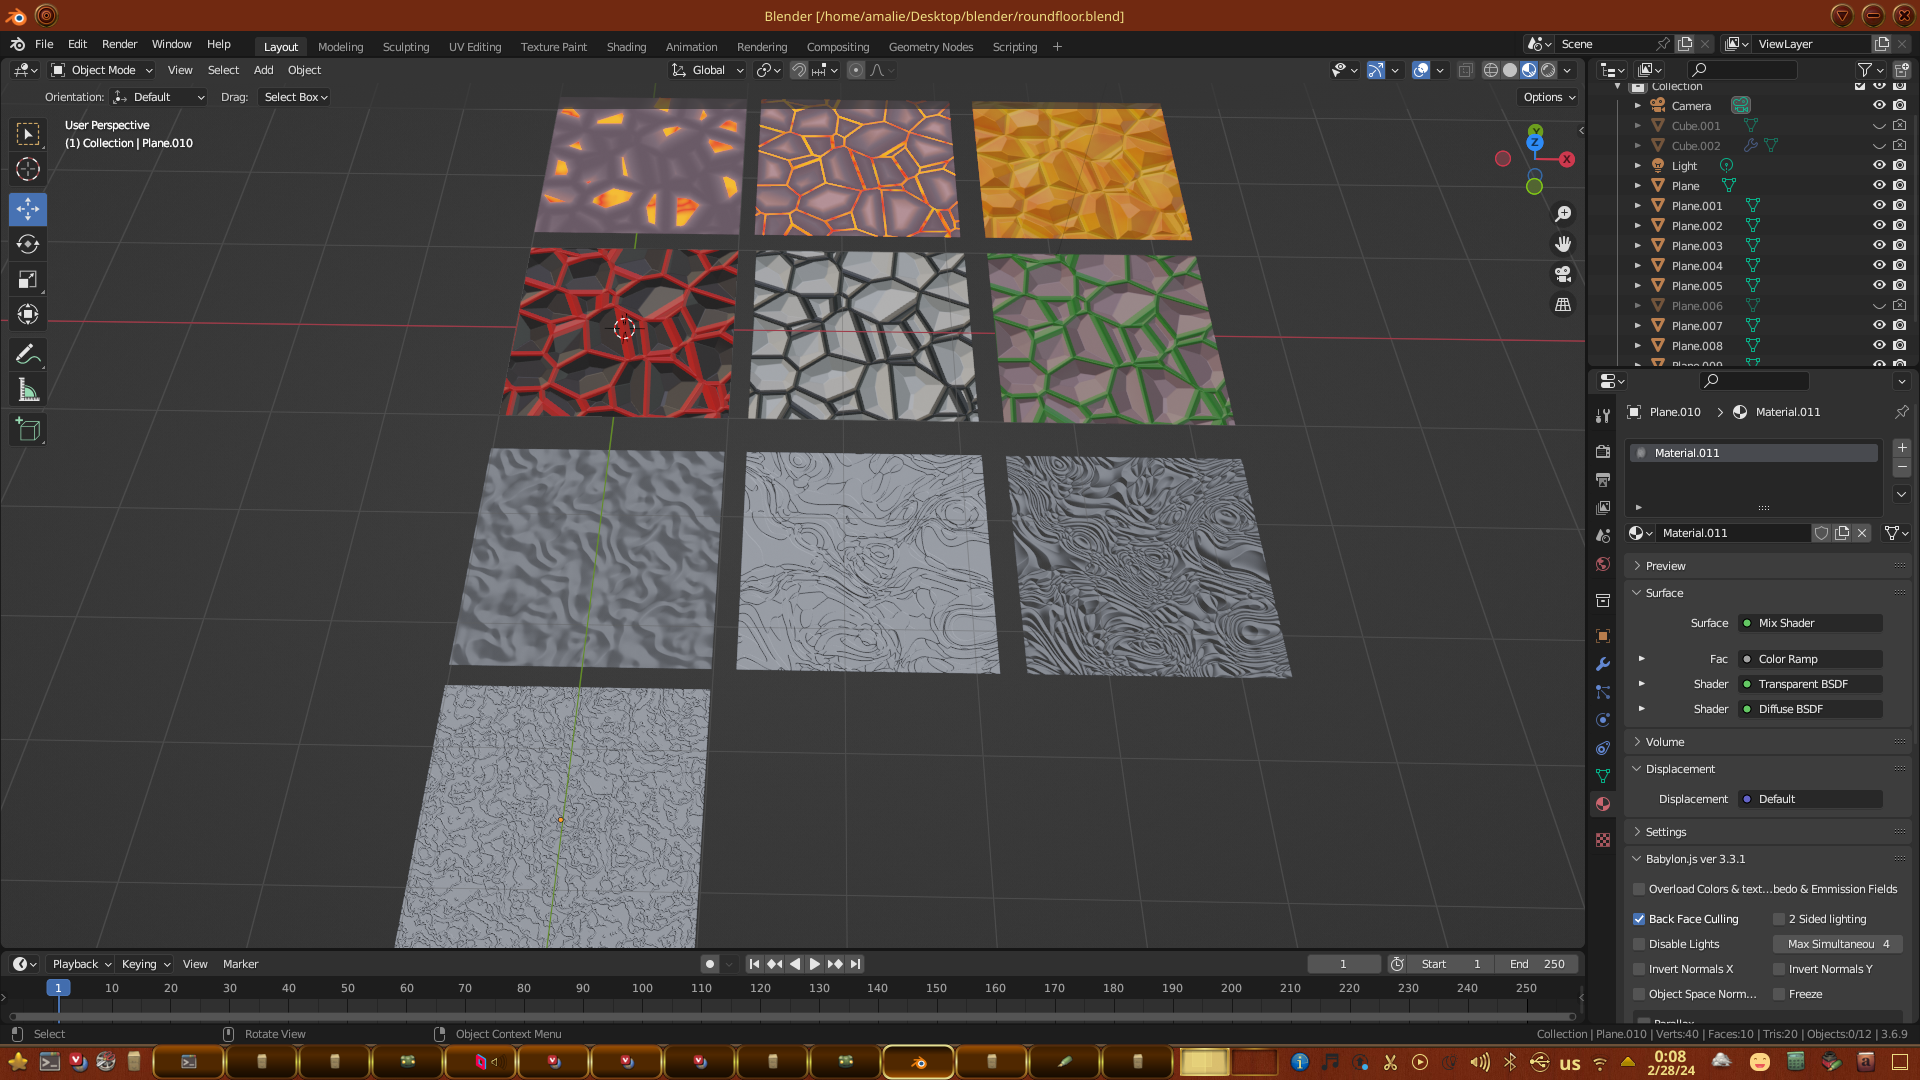Open the Modifier properties wrench tab
This screenshot has width=1920, height=1080.
[1603, 664]
